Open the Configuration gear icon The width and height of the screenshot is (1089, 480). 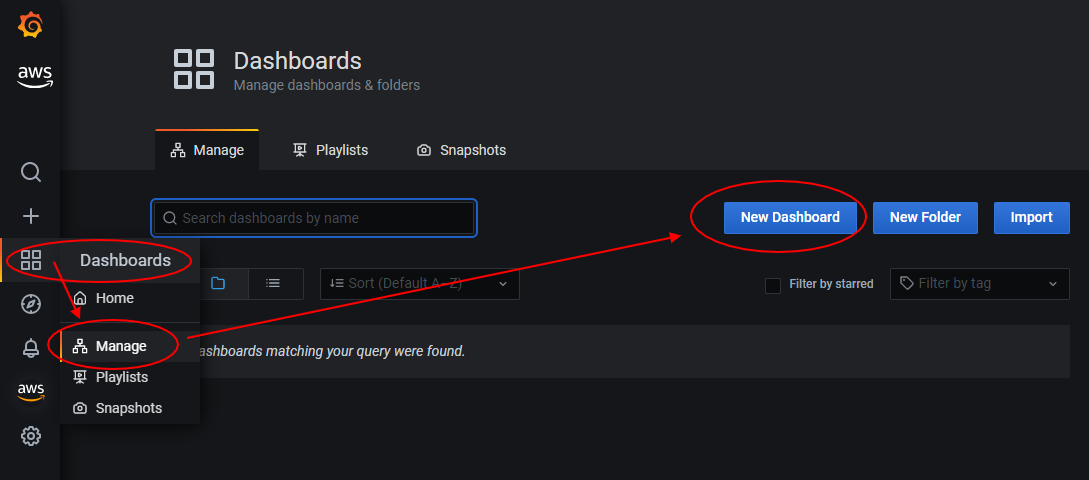pos(31,436)
